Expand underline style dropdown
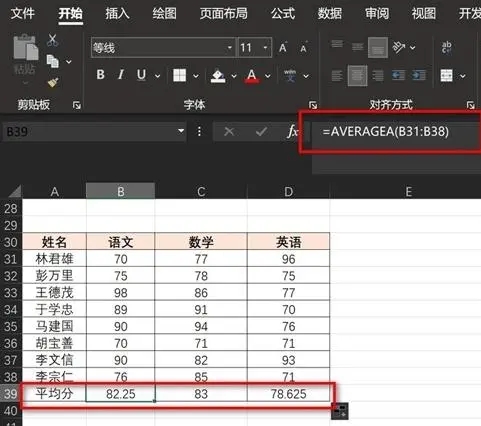Image resolution: width=481 pixels, height=426 pixels. [x=158, y=76]
